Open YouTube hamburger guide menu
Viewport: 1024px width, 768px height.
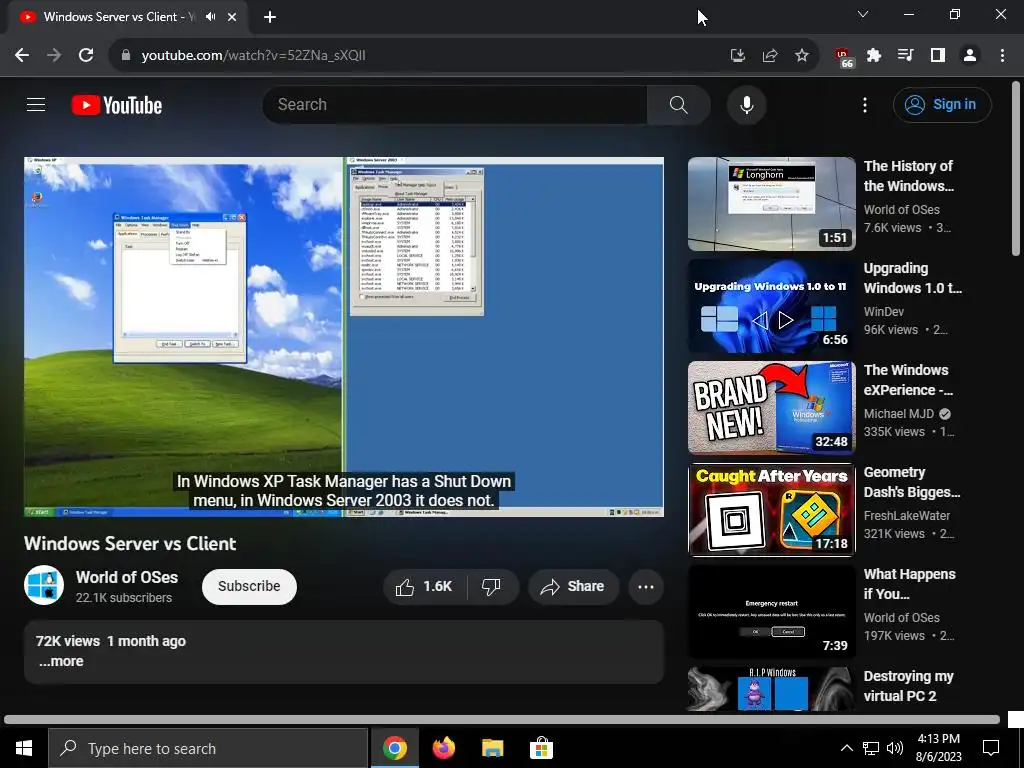pos(36,104)
